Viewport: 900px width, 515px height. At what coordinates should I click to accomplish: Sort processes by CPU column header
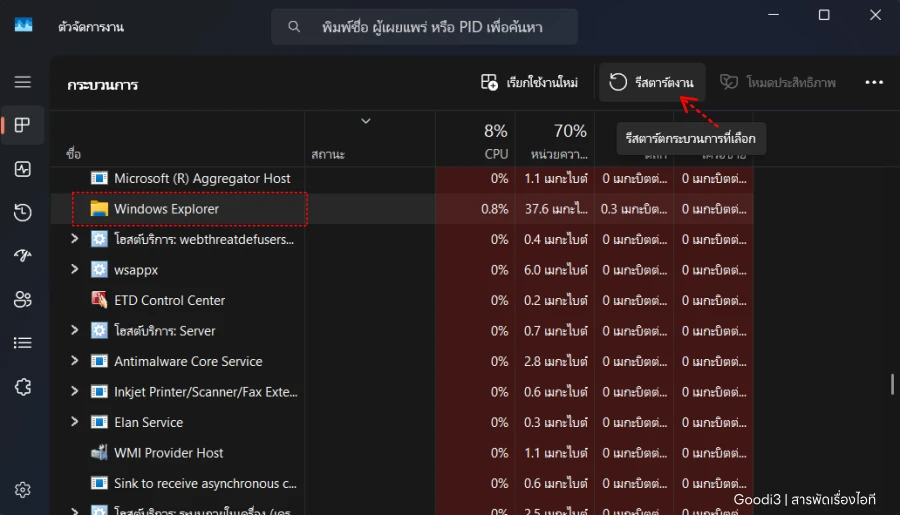[495, 141]
